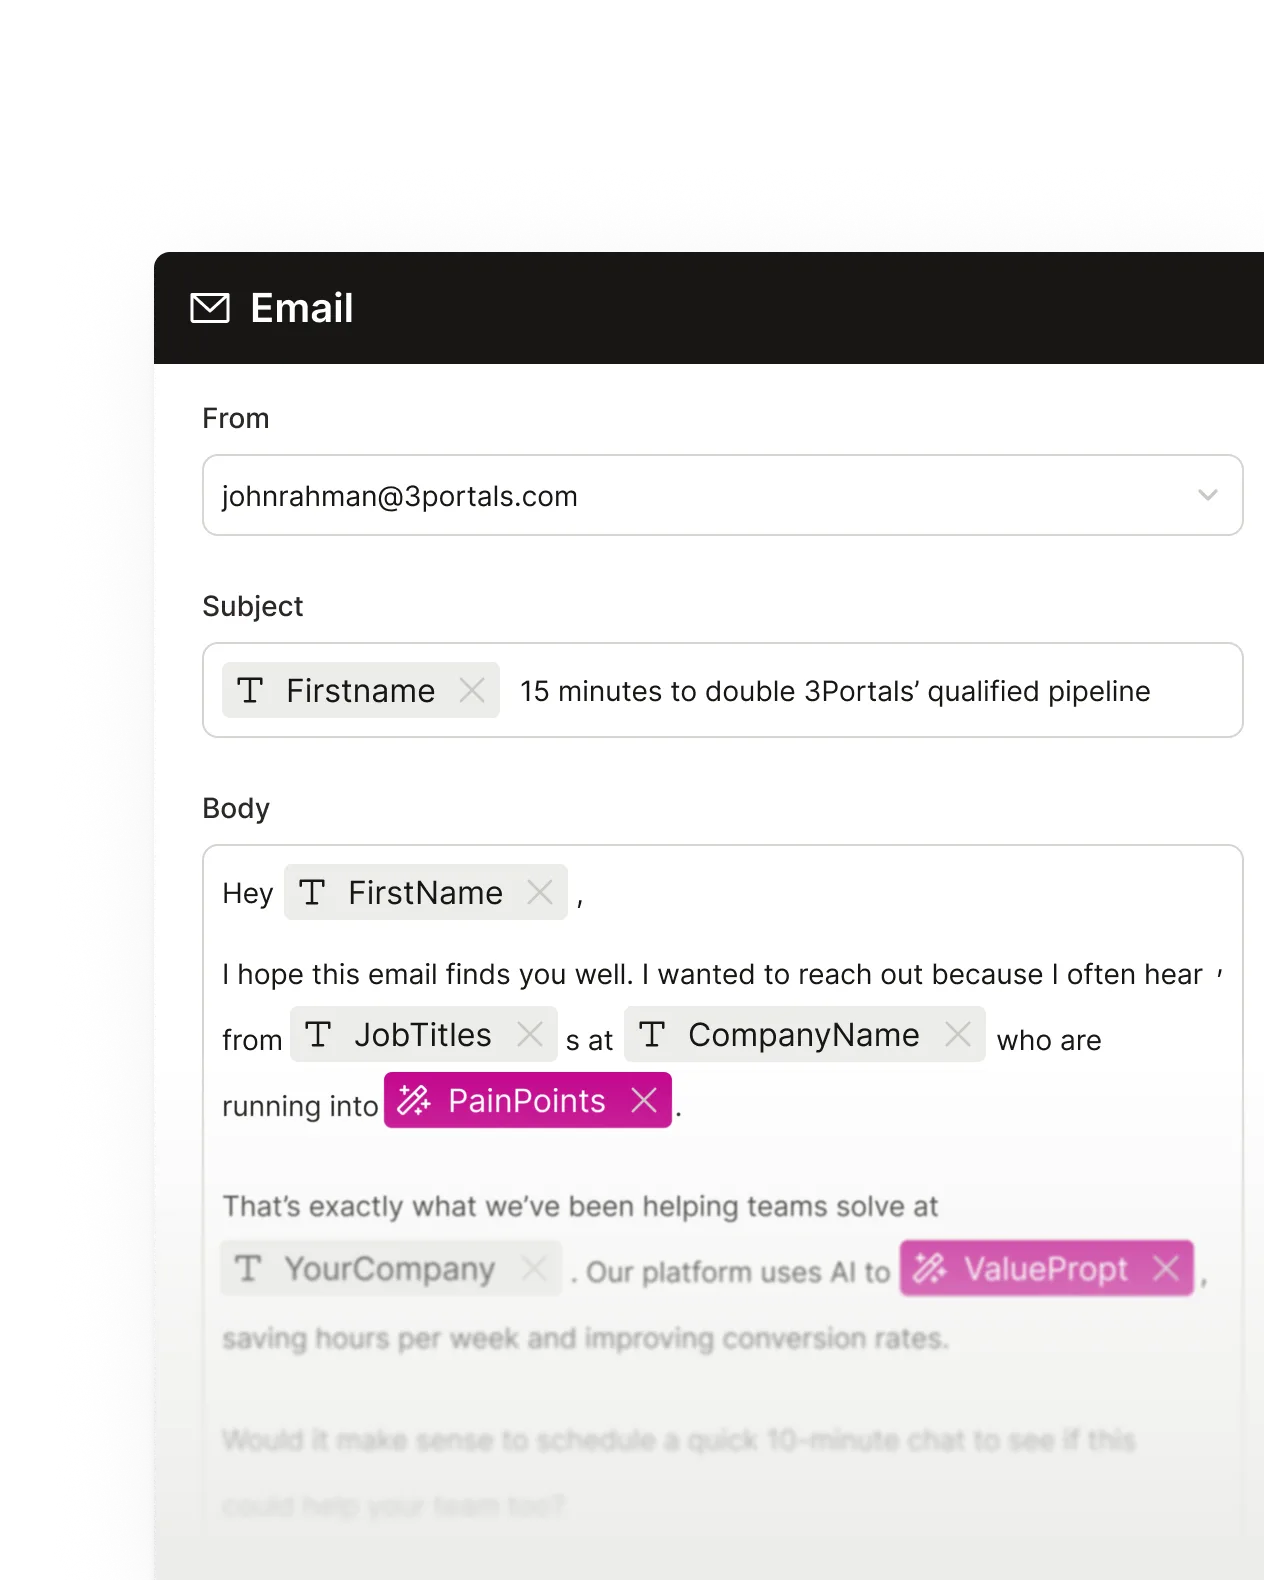
Task: Click the subject line after the Firstname tag
Action: pyautogui.click(x=835, y=690)
